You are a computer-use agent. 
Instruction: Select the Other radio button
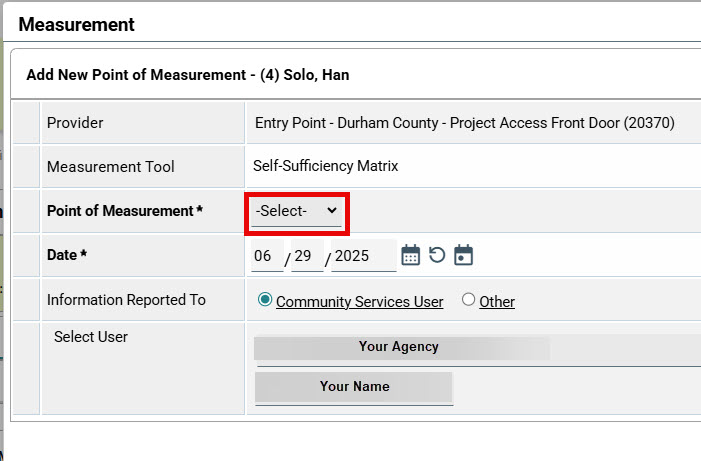pyautogui.click(x=468, y=300)
